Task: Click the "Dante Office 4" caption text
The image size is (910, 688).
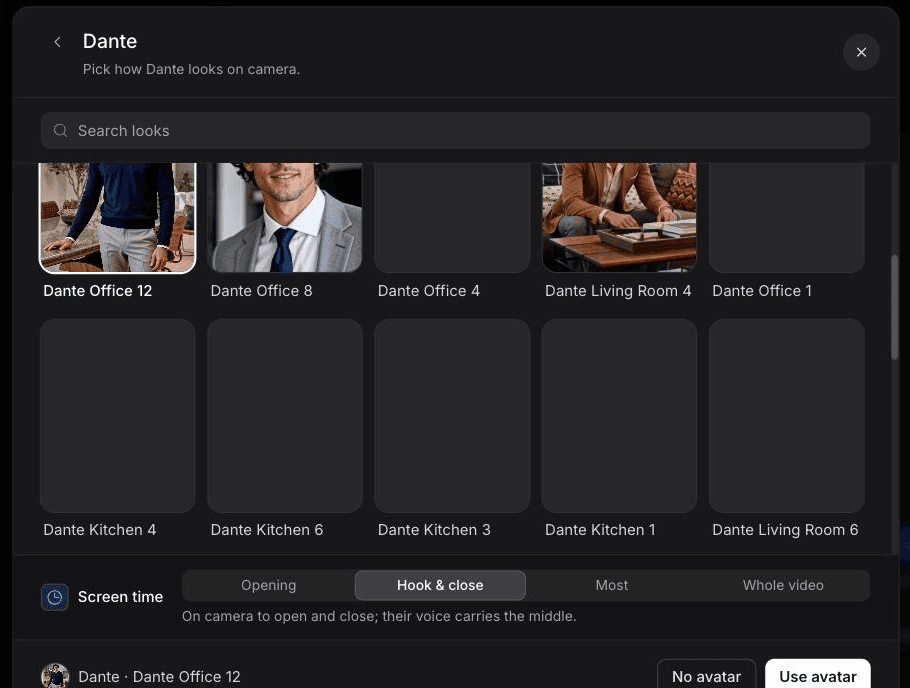Action: (x=428, y=291)
